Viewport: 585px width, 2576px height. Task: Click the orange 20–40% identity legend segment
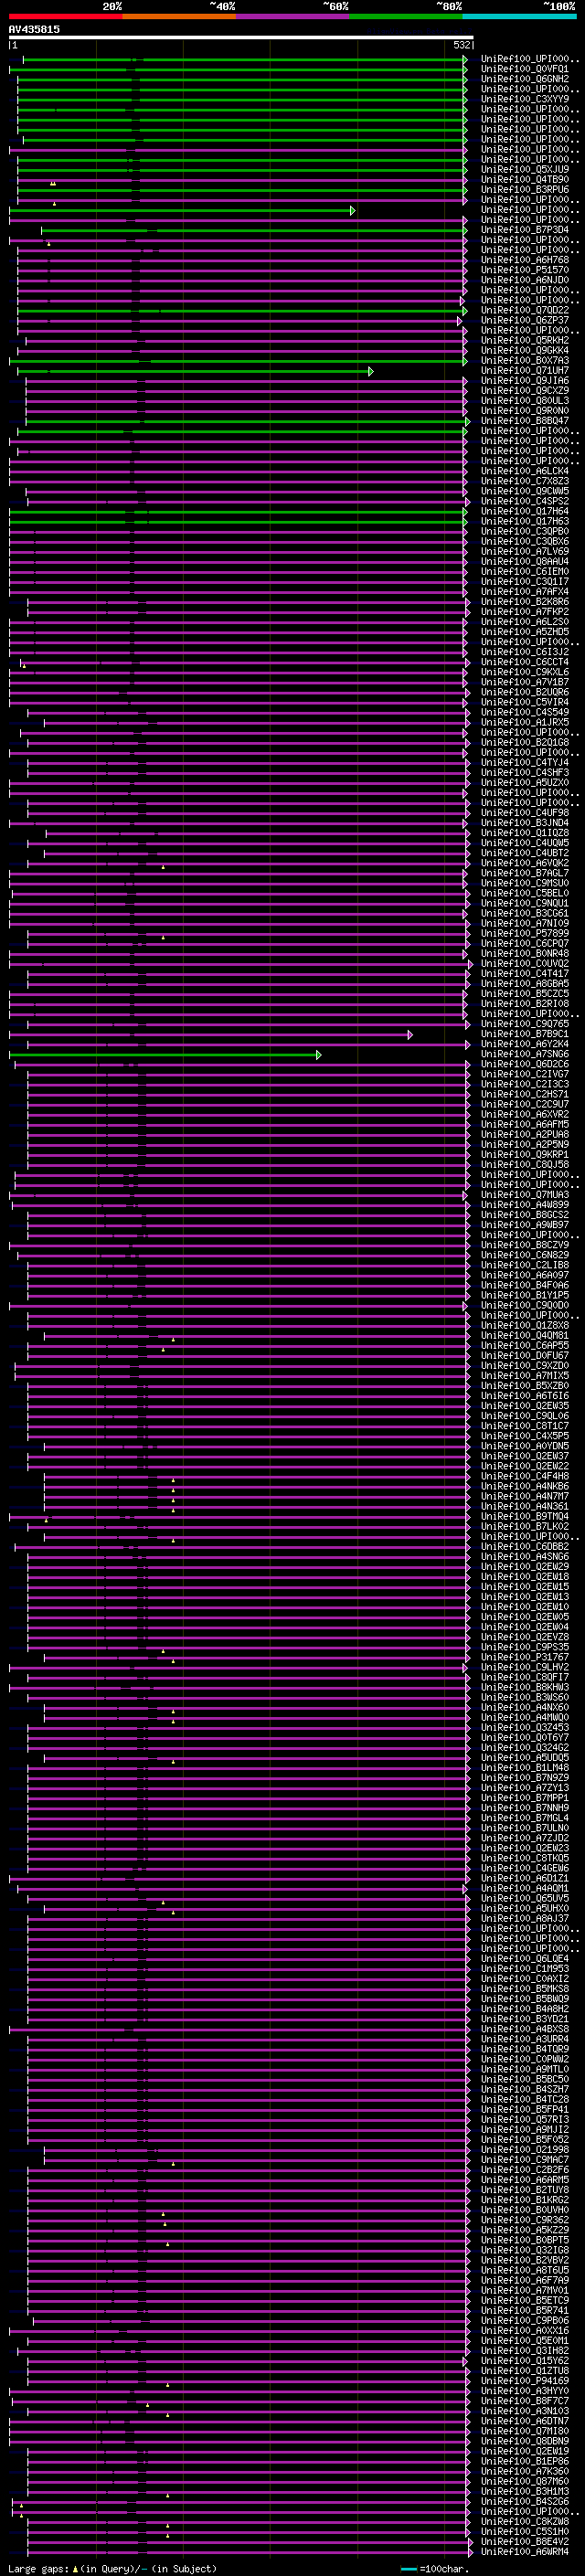179,16
